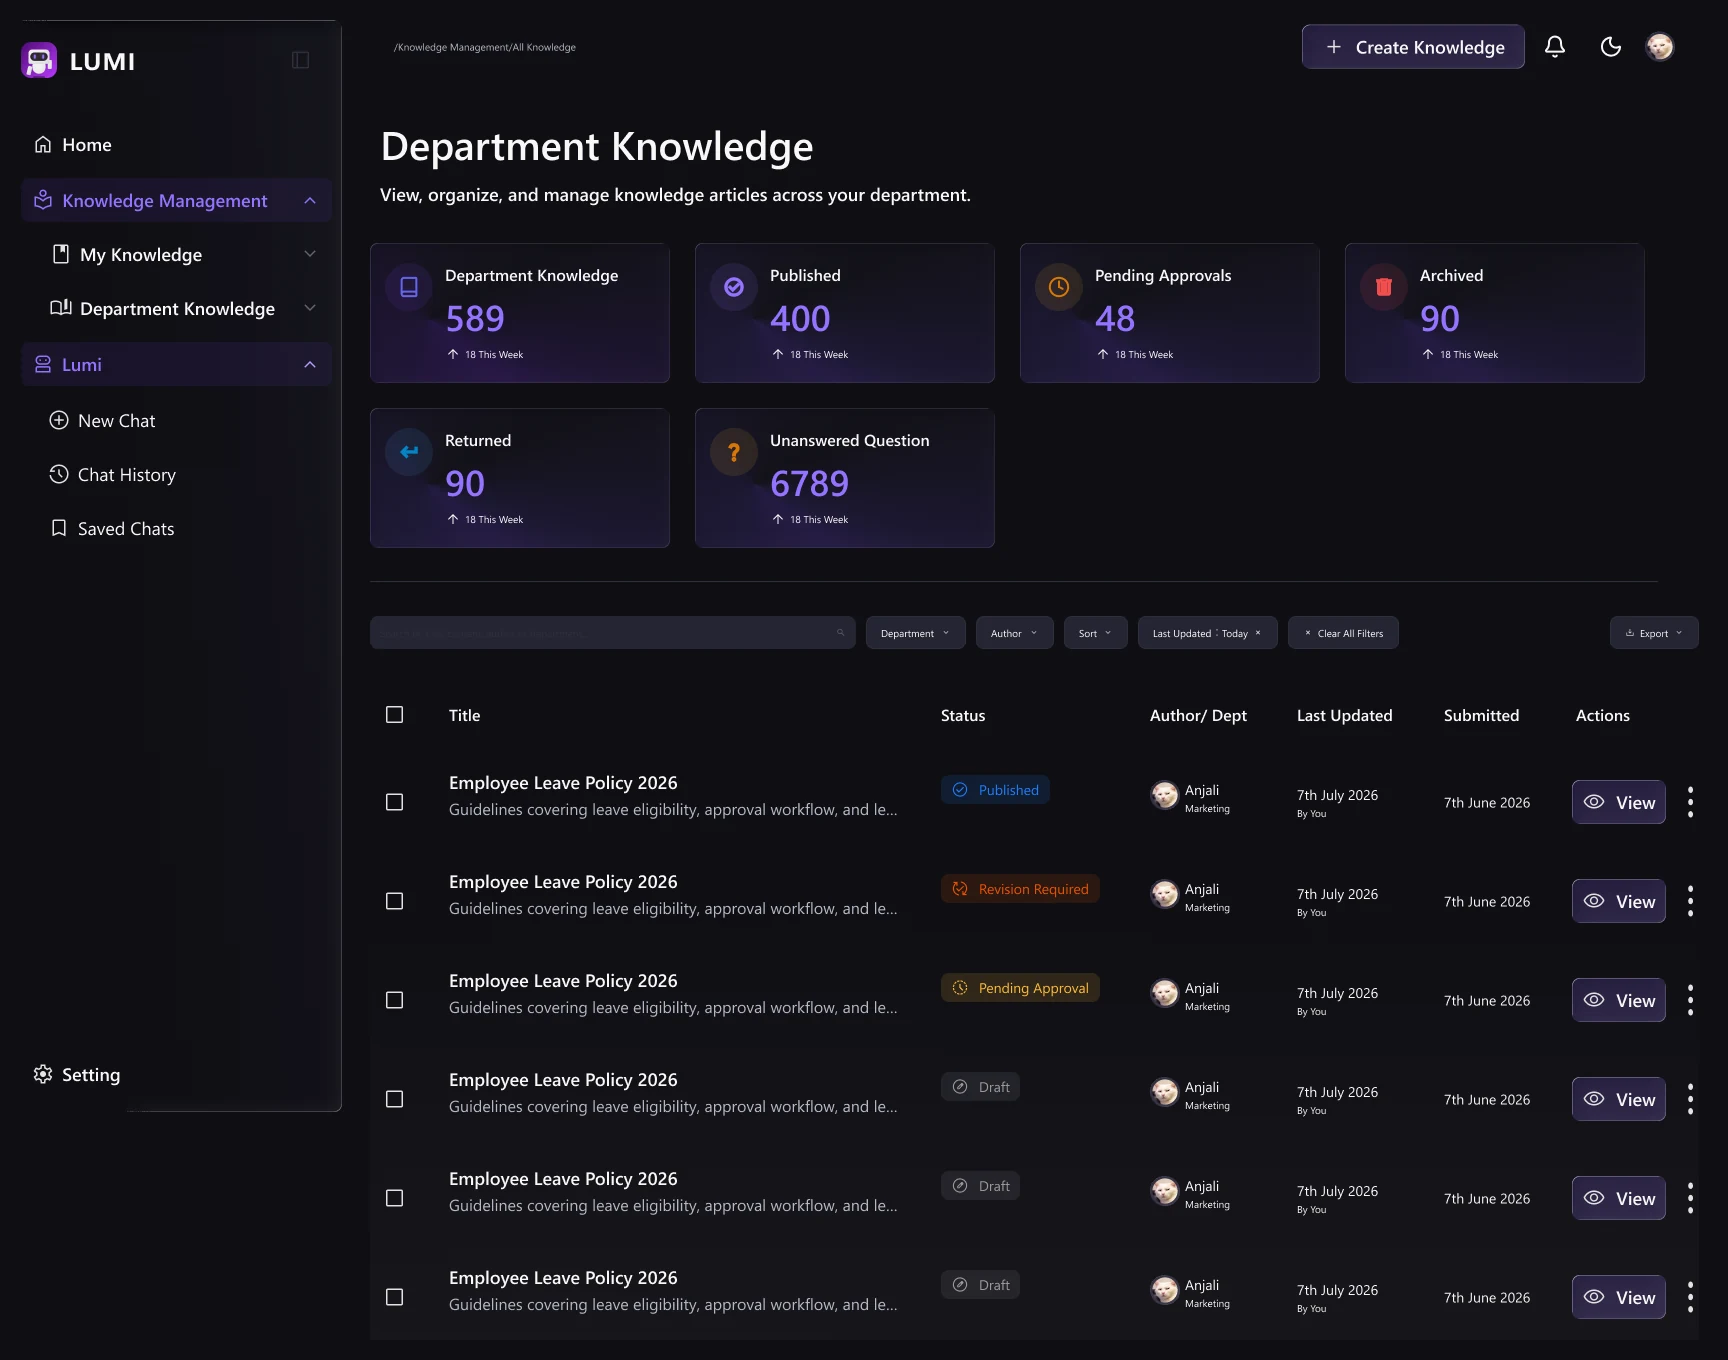Click Clear All Filters button
This screenshot has width=1728, height=1360.
coord(1343,633)
